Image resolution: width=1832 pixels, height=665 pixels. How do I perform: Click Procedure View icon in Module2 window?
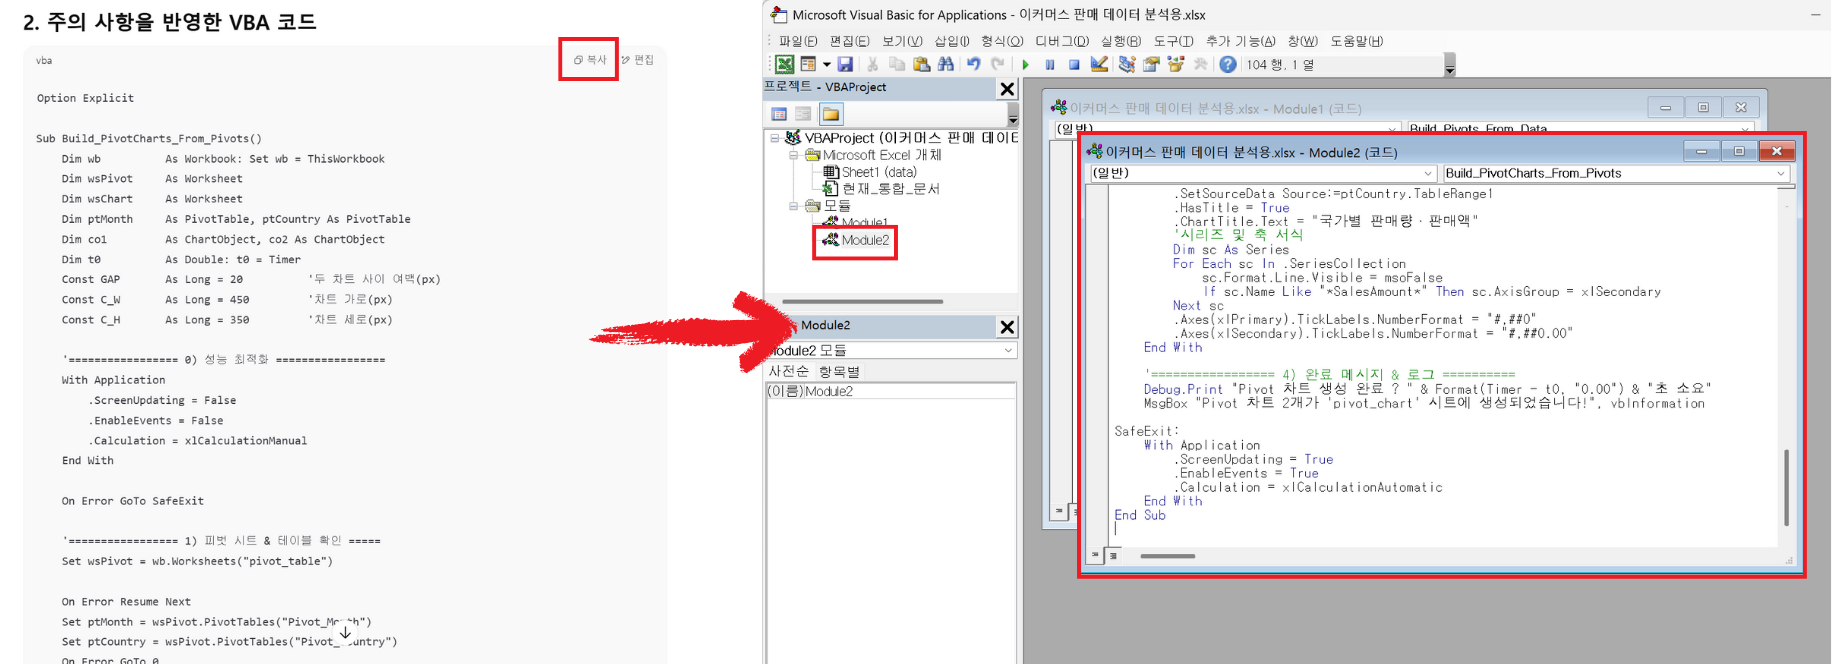[x=1097, y=555]
